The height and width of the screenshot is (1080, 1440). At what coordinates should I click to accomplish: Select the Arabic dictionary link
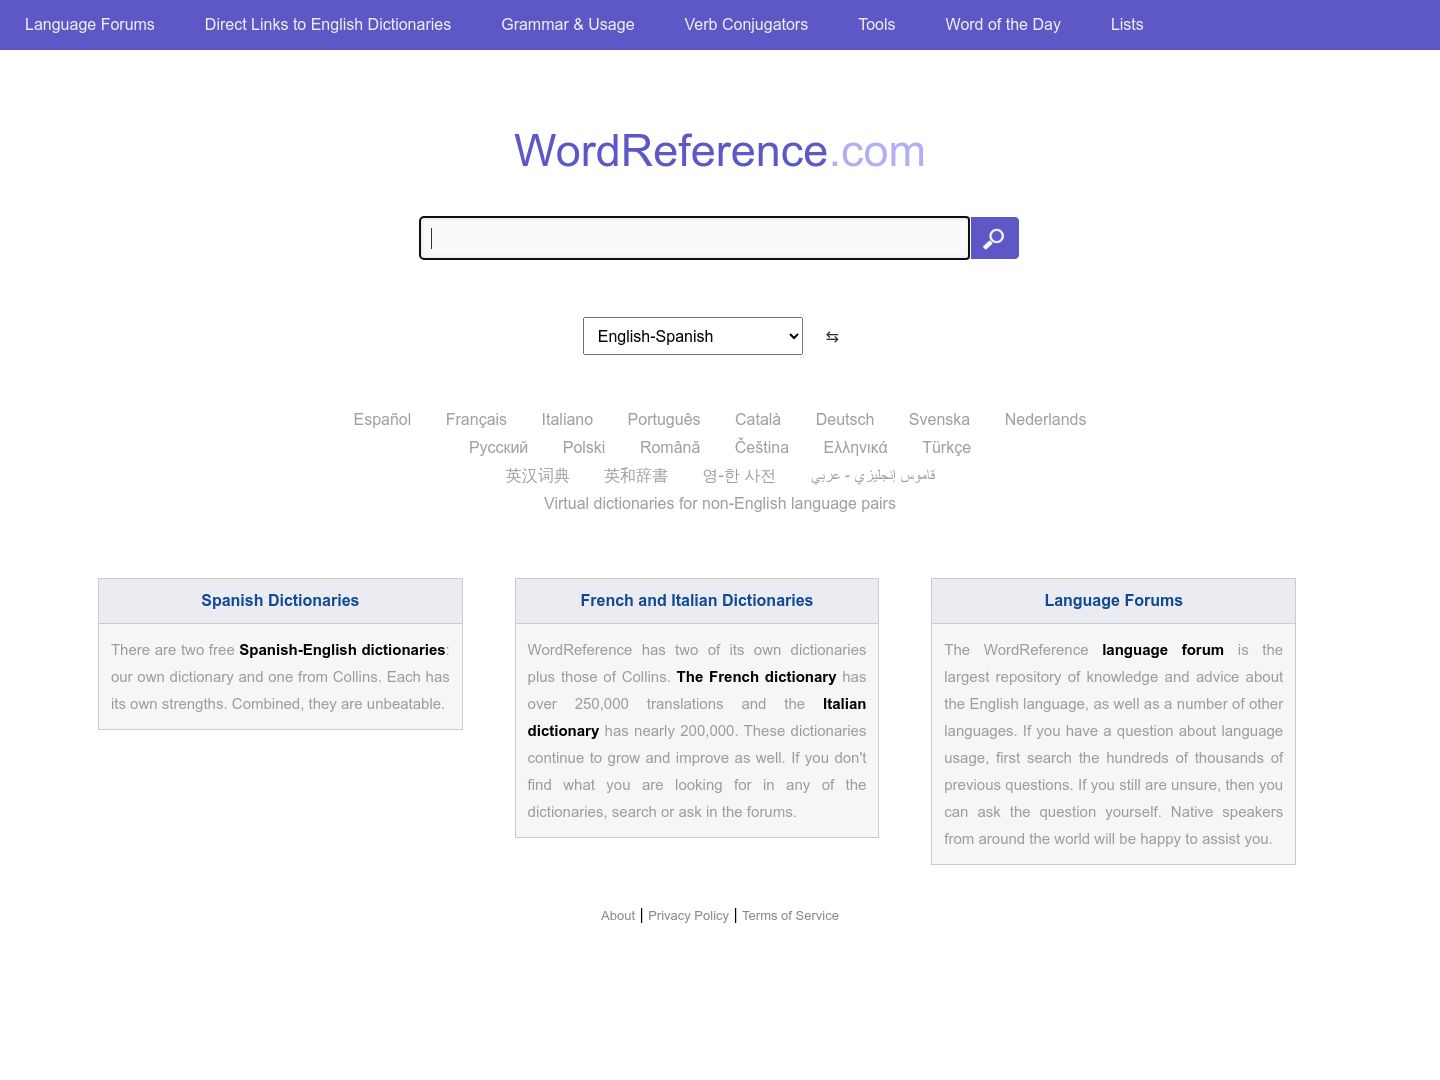coord(873,475)
